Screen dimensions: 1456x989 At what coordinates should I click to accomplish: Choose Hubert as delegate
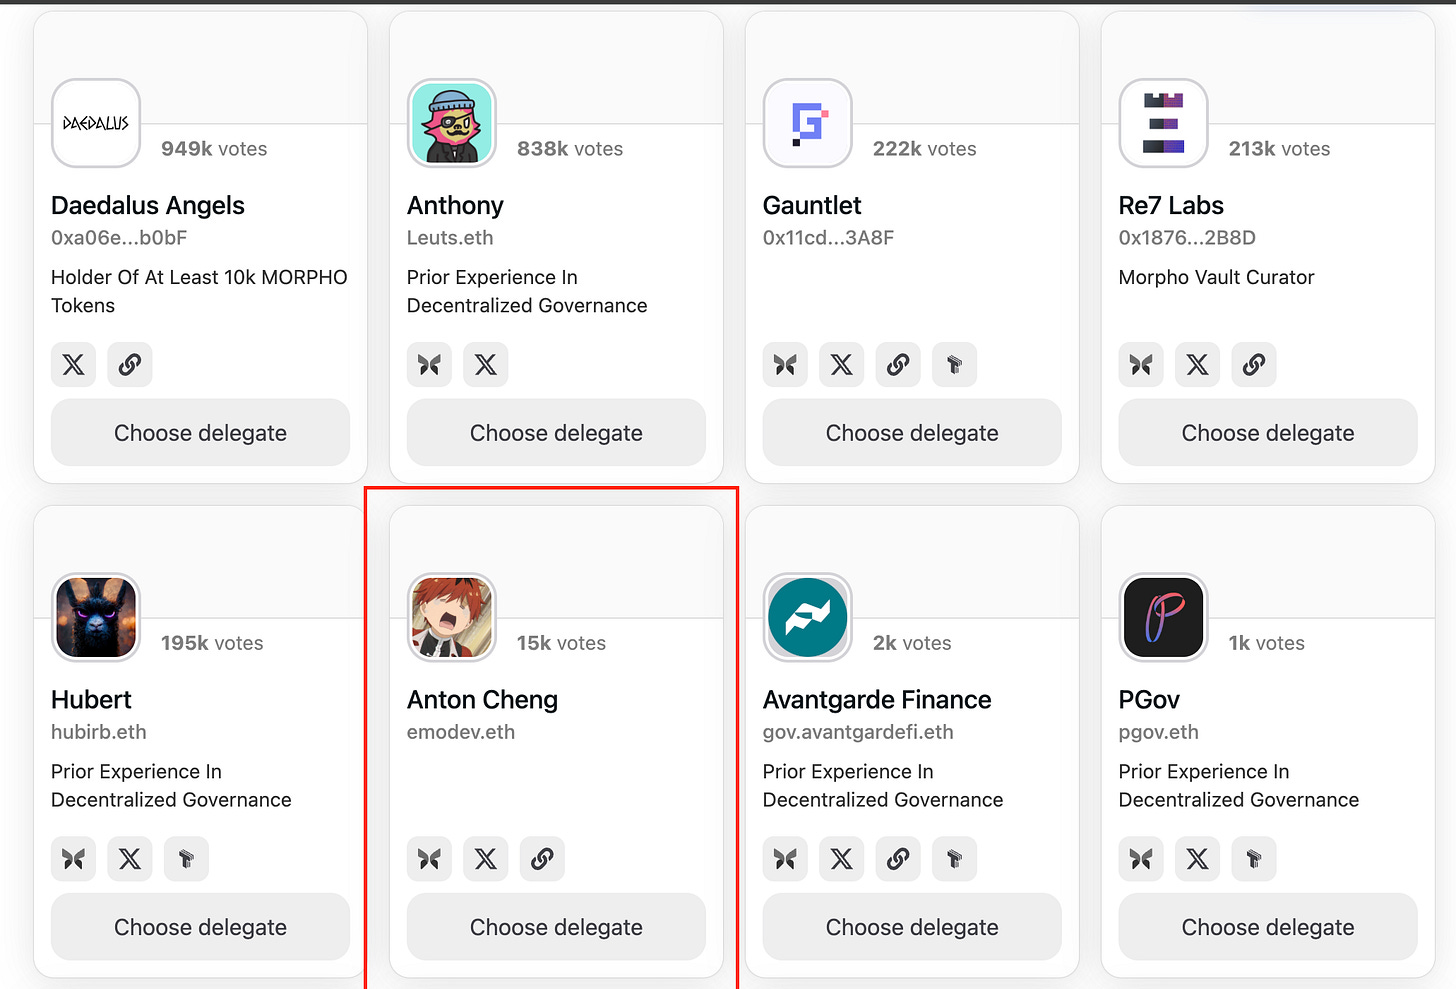click(200, 927)
